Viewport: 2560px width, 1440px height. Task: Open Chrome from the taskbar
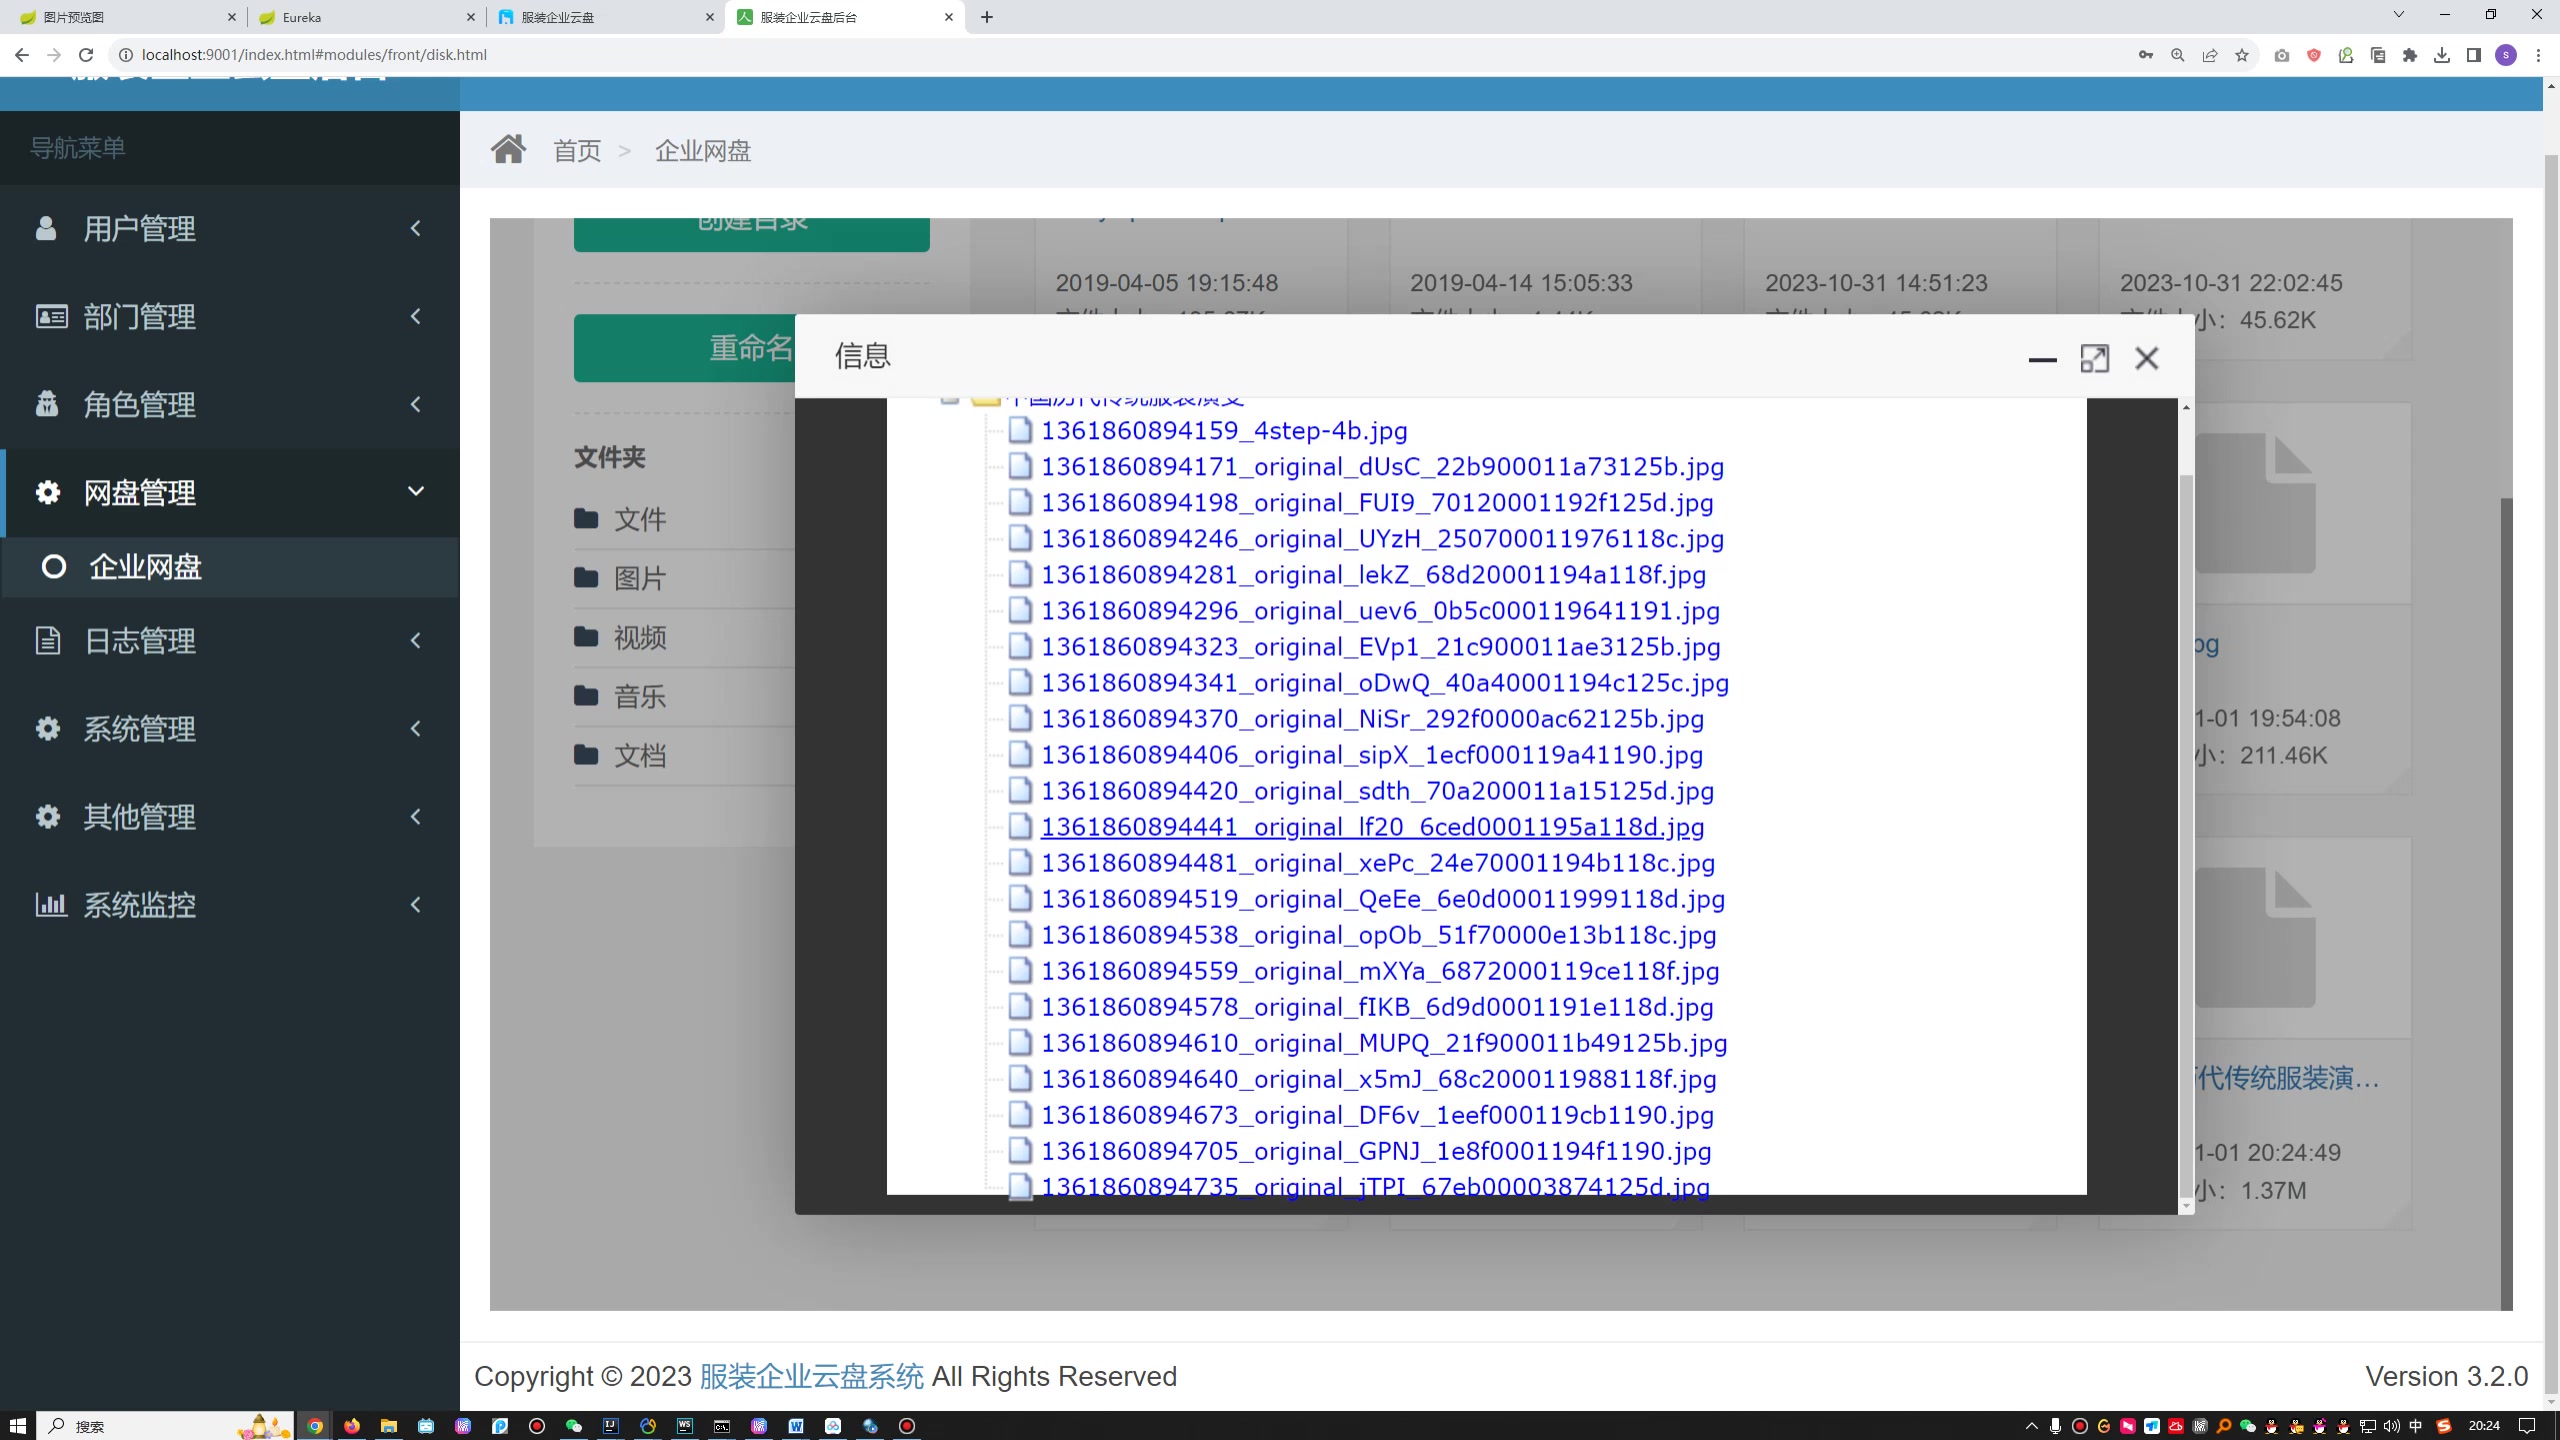(x=315, y=1425)
